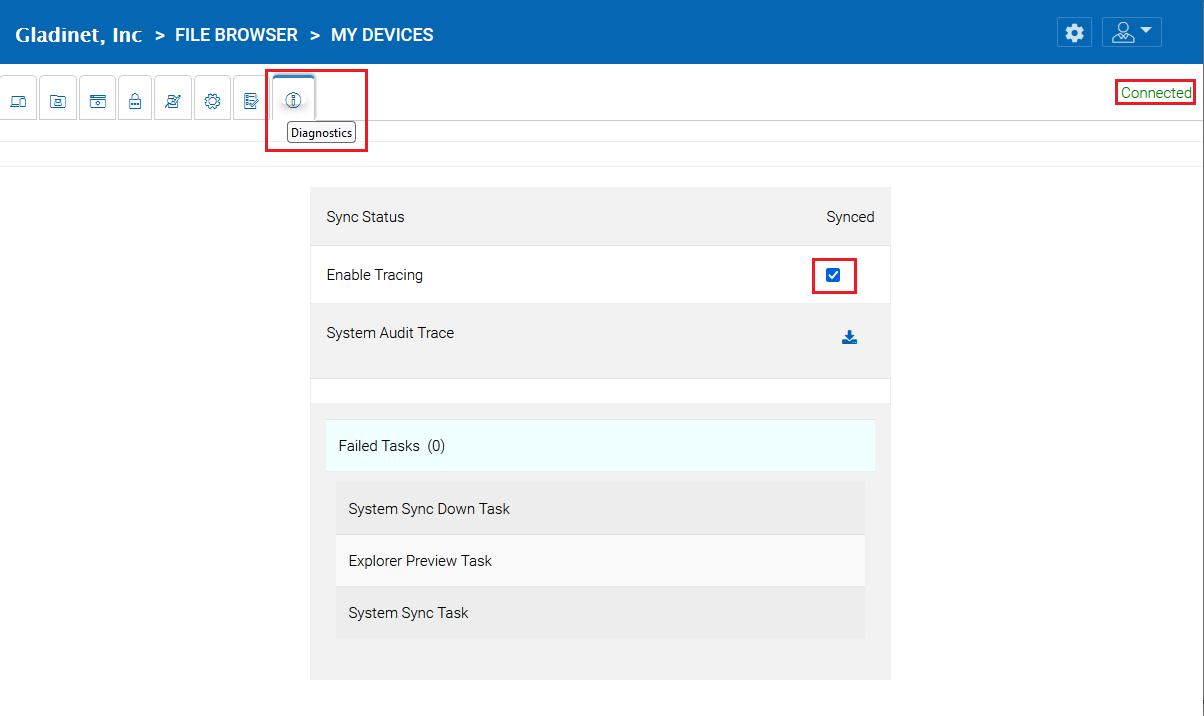The image size is (1204, 716).
Task: Click the Connected status label
Action: point(1155,92)
